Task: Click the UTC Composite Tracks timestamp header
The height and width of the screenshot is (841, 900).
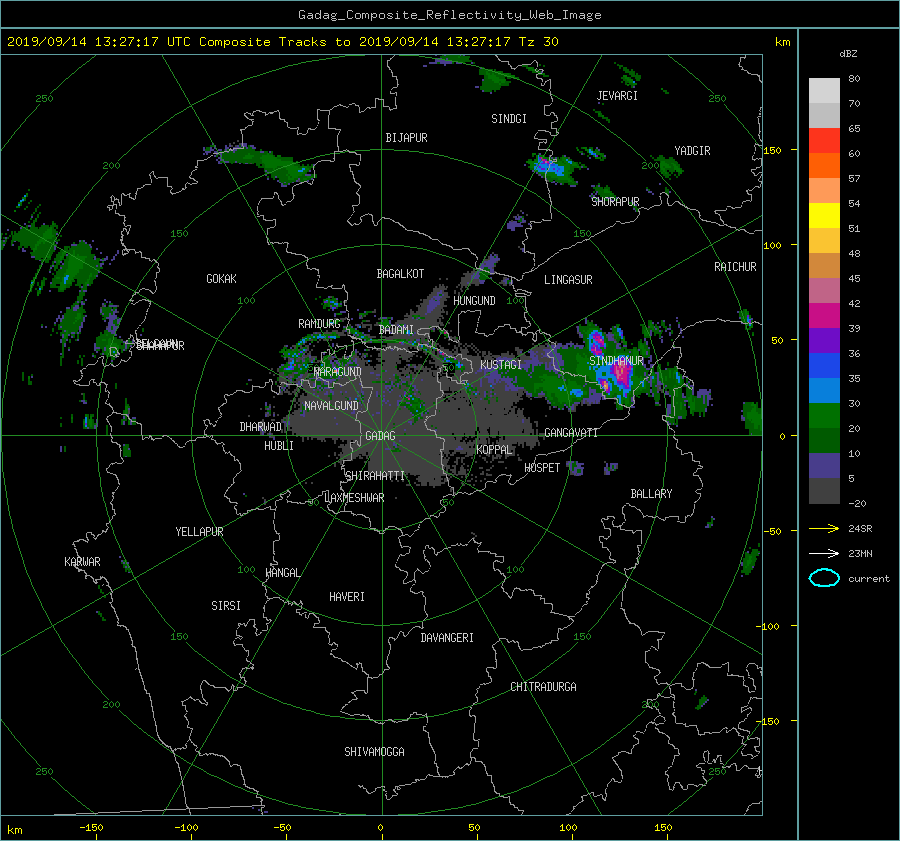Action: (x=283, y=42)
